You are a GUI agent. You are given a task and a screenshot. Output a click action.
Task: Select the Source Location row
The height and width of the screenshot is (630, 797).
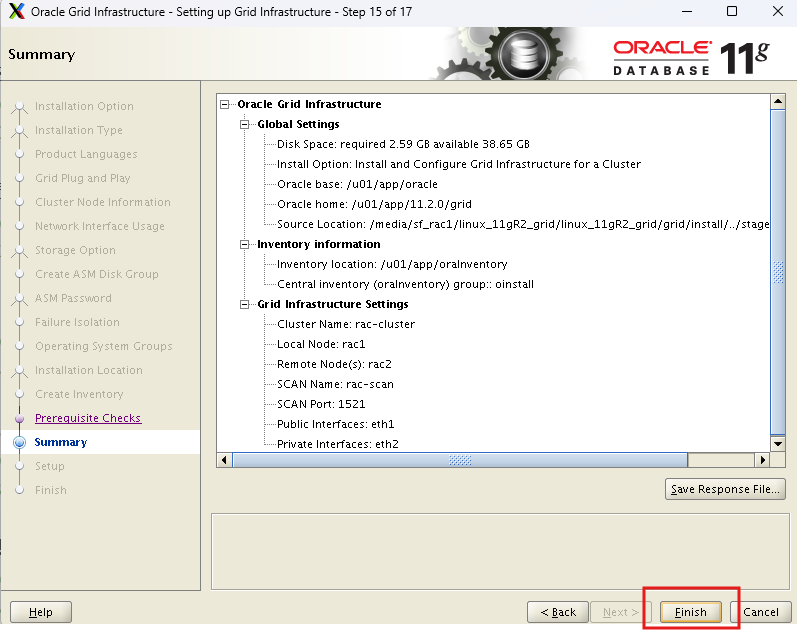point(523,224)
